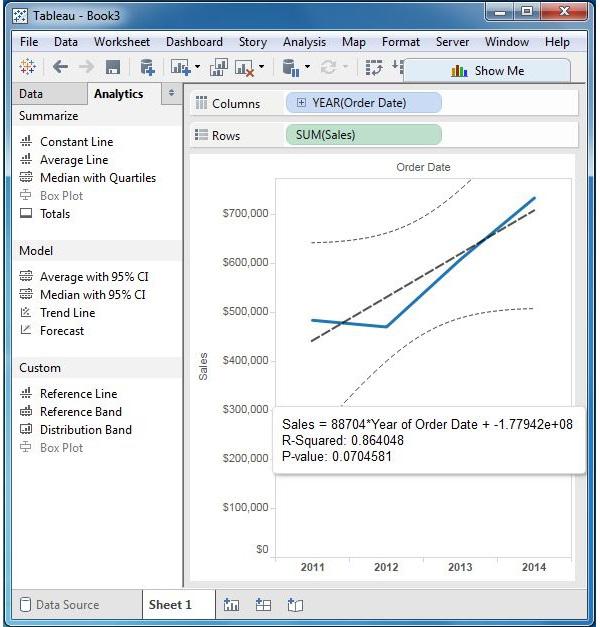Click the Run Update refresh icon
The width and height of the screenshot is (600, 627).
(x=328, y=67)
